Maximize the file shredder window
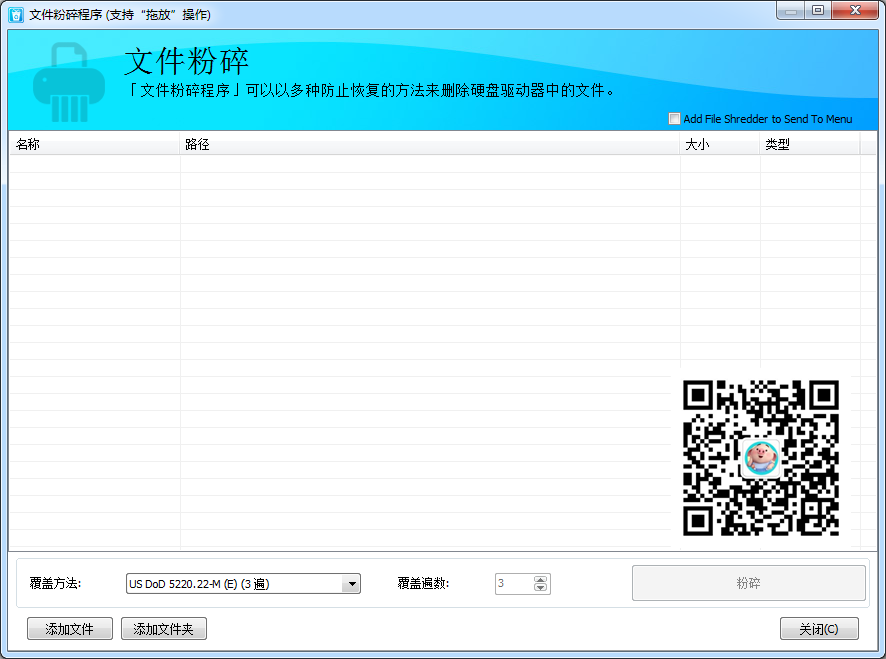This screenshot has width=886, height=659. 818,11
